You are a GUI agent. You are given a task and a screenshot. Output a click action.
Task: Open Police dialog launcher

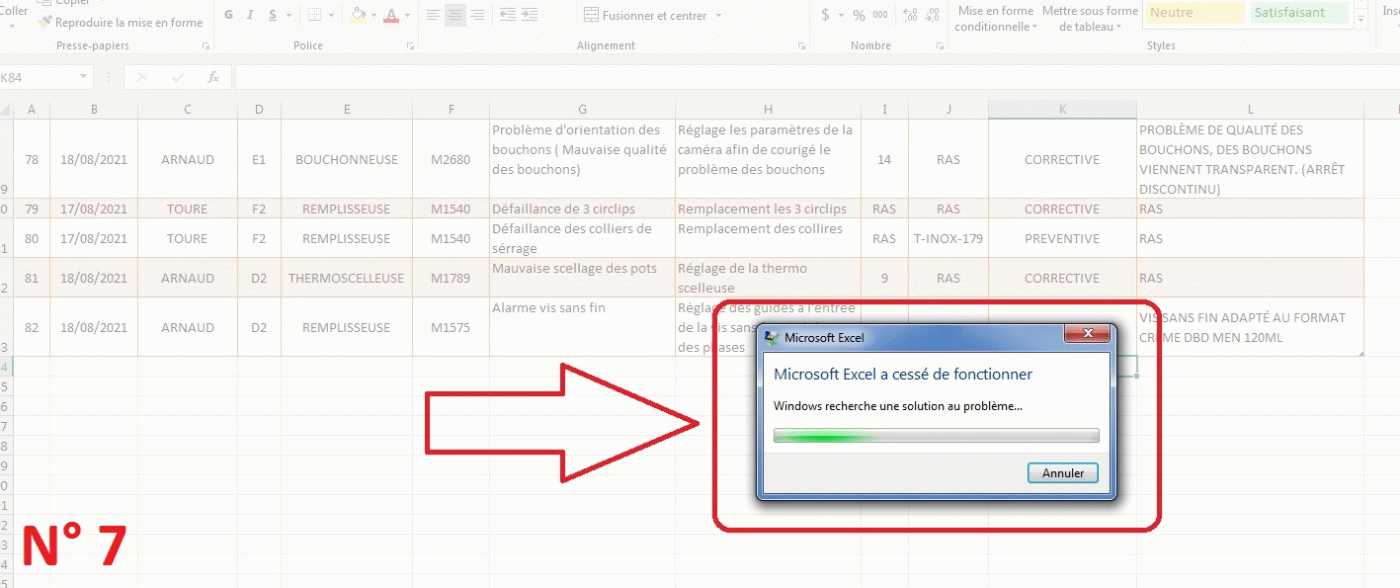tap(410, 46)
